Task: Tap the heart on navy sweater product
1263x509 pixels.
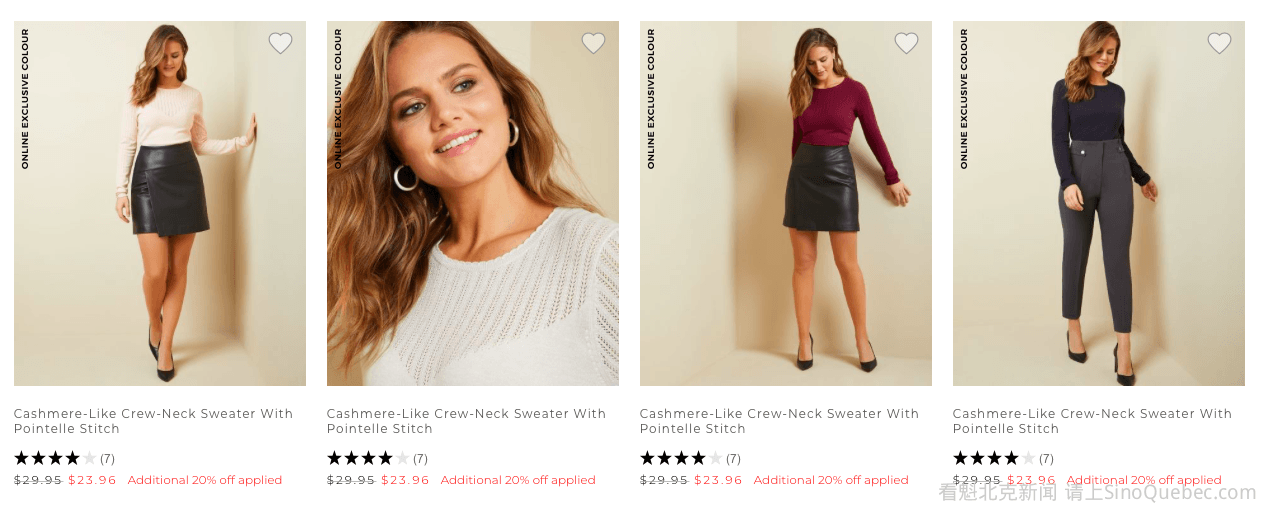Action: (x=1219, y=43)
